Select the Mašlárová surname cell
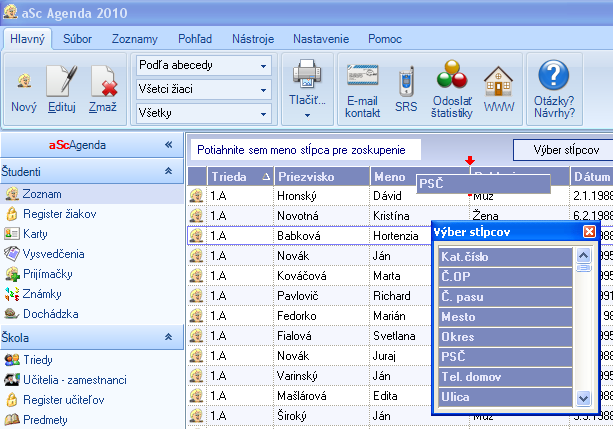This screenshot has width=613, height=429. pos(321,395)
